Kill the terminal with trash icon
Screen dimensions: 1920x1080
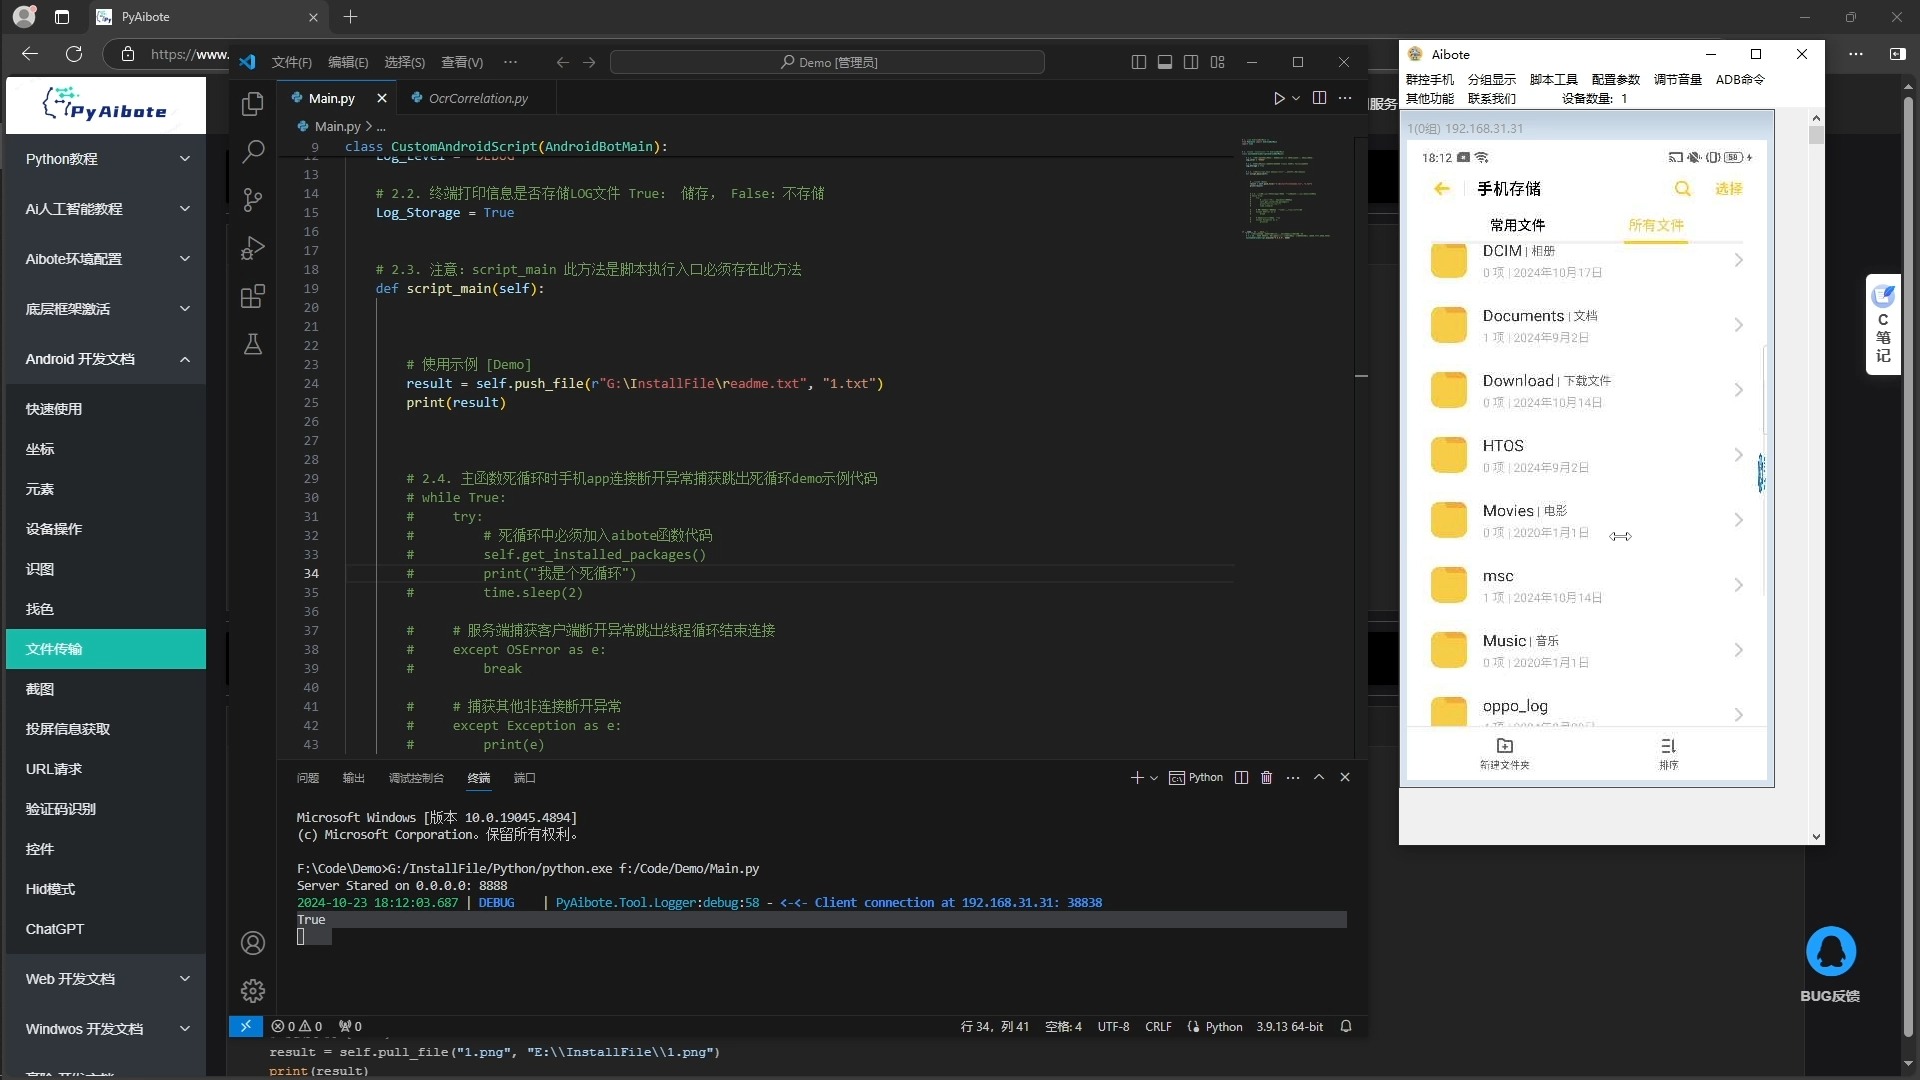click(x=1266, y=777)
